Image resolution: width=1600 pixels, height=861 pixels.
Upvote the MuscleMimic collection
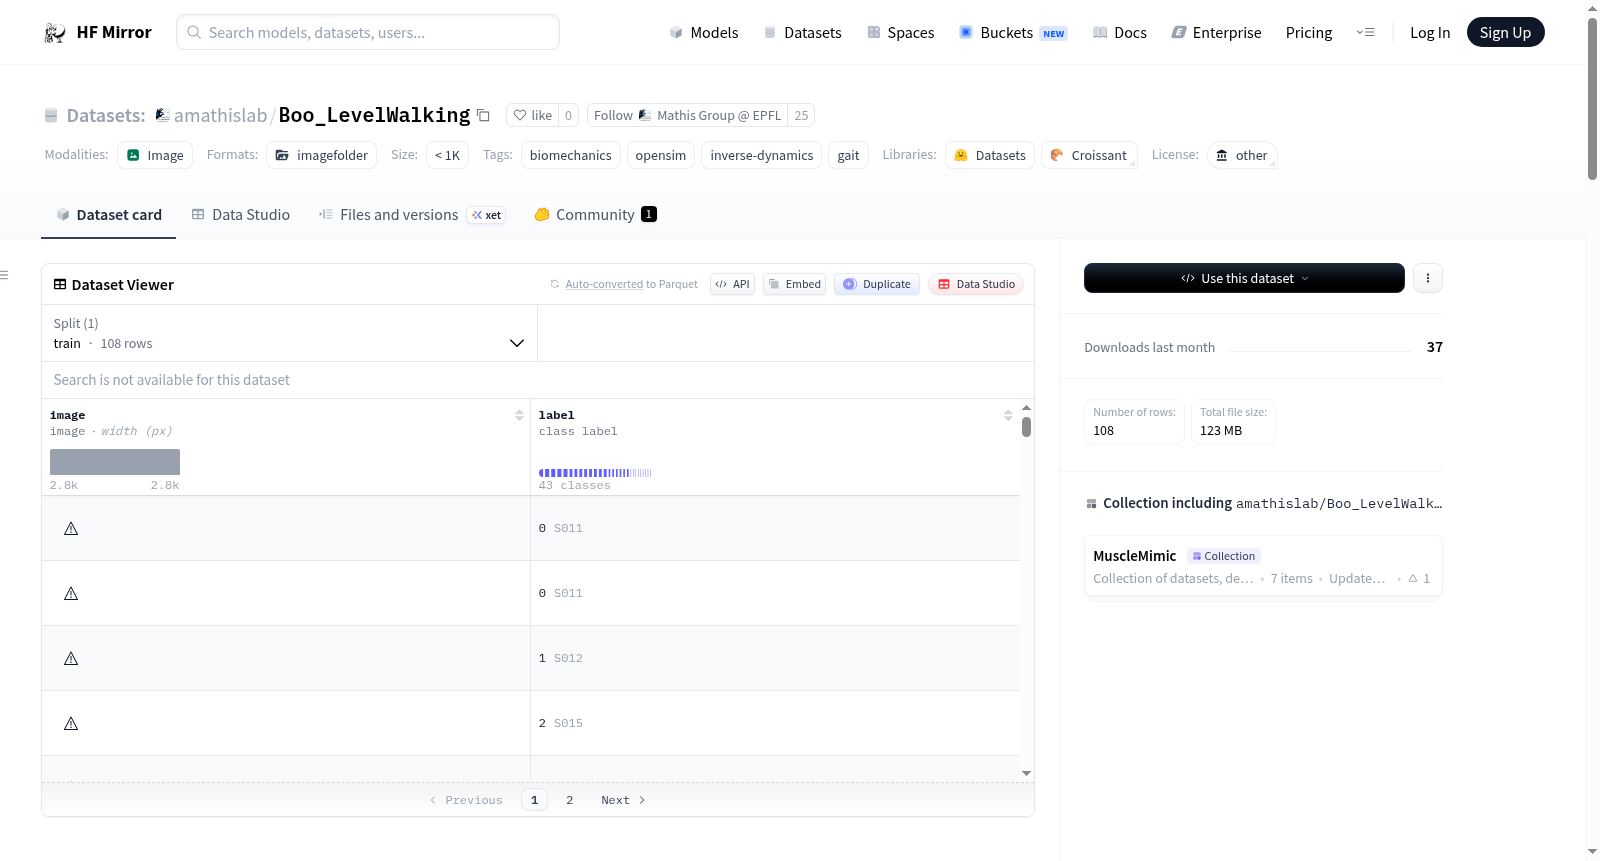tap(1419, 579)
